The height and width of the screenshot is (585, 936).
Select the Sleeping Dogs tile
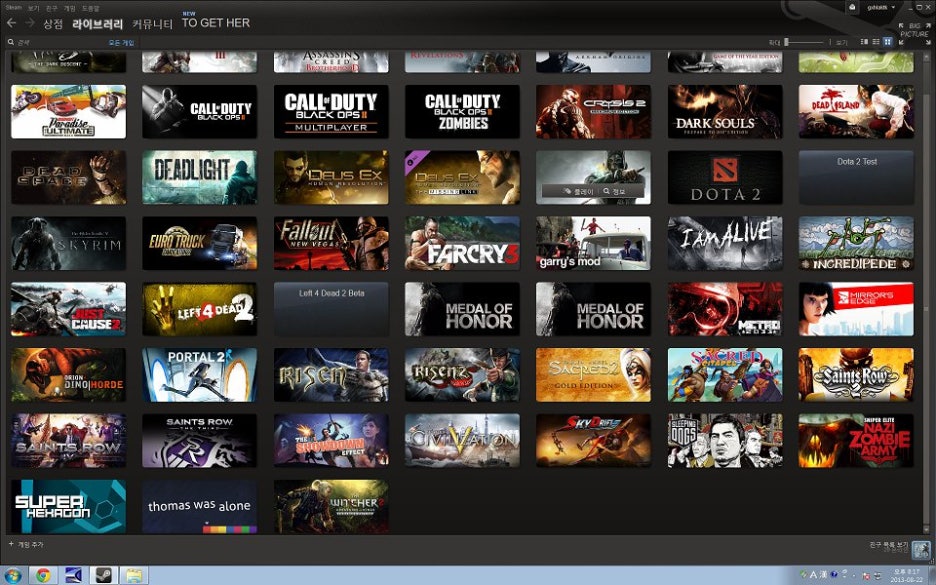click(x=725, y=441)
